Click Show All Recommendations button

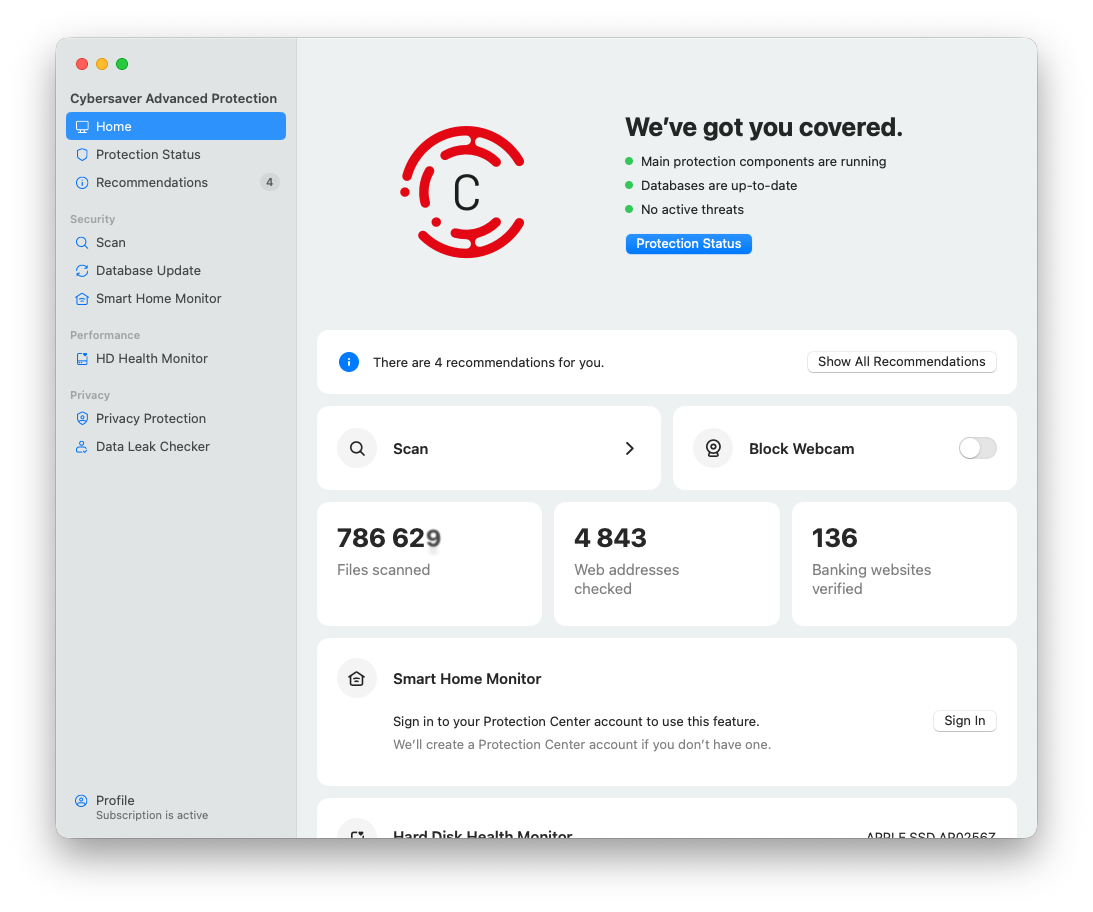pos(901,362)
